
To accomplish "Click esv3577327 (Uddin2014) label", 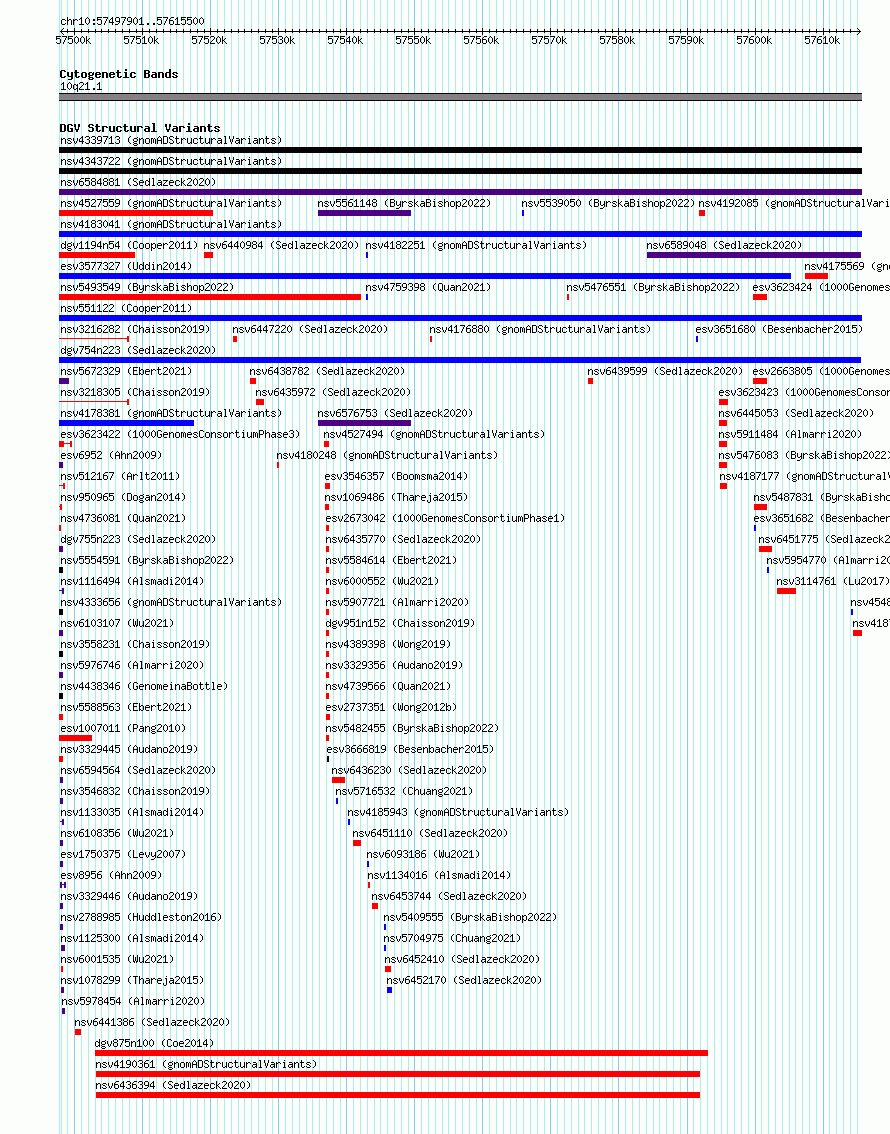I will tap(126, 266).
